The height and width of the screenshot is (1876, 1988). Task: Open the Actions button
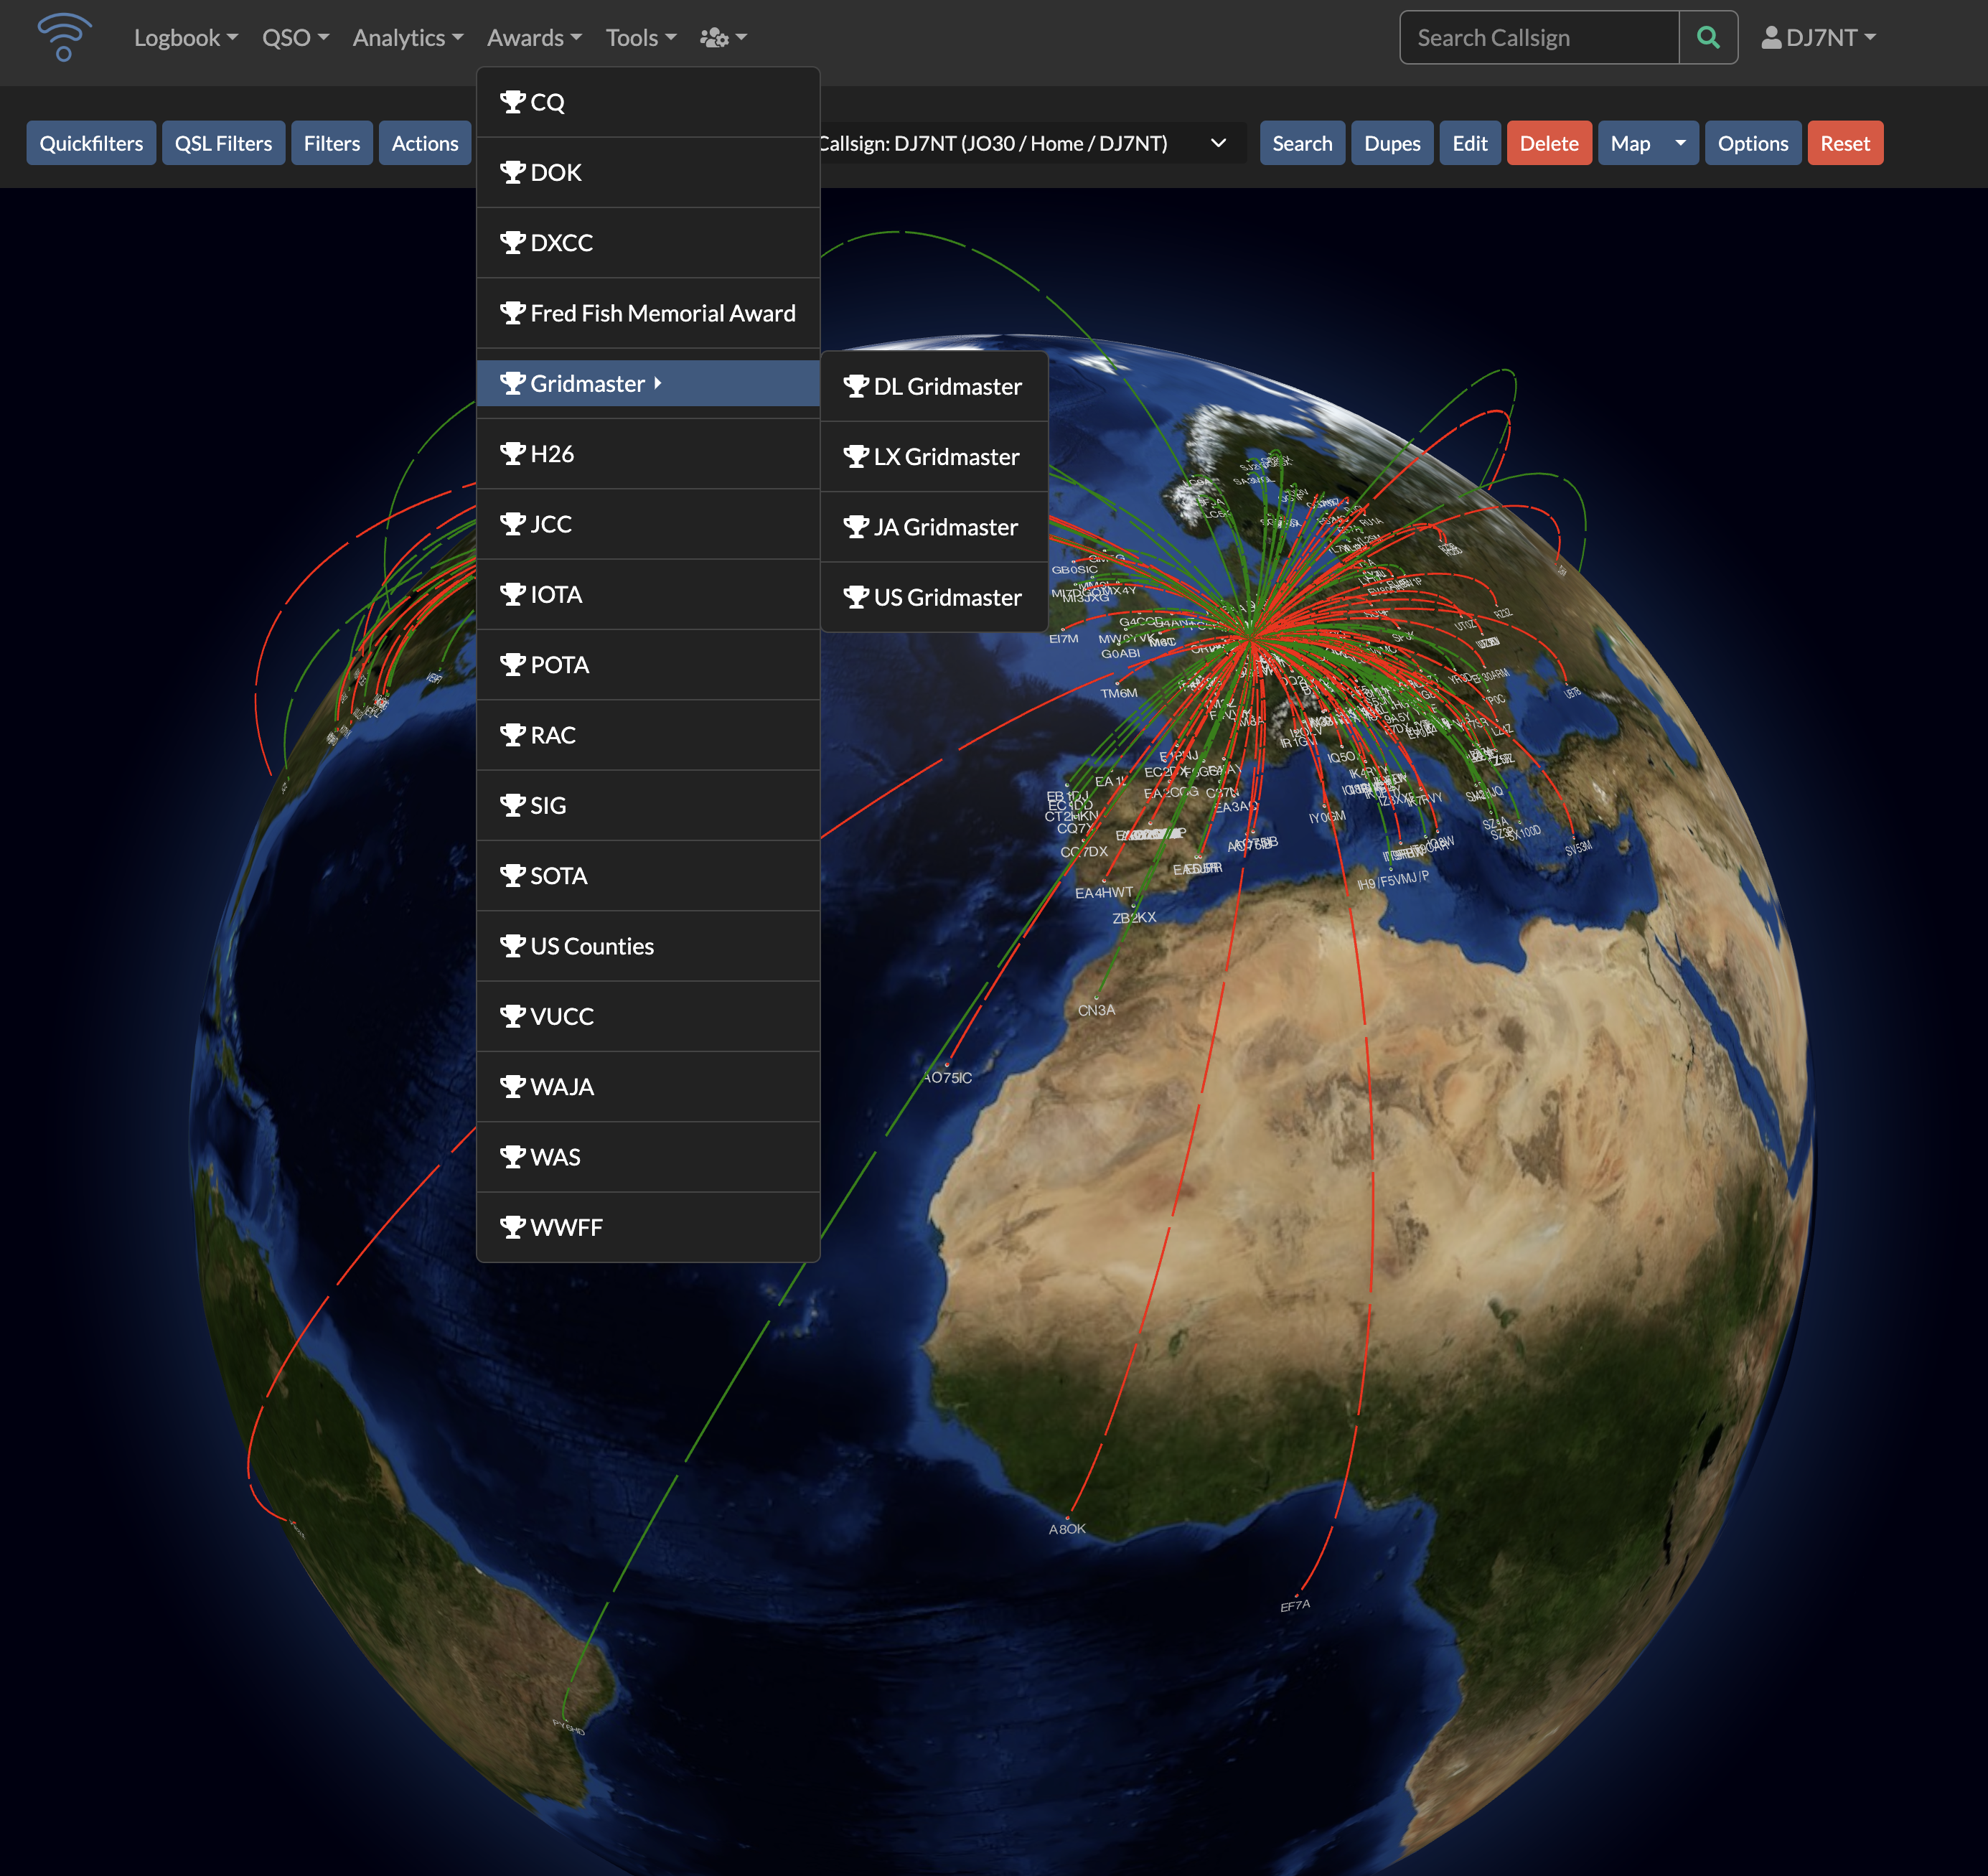tap(425, 143)
